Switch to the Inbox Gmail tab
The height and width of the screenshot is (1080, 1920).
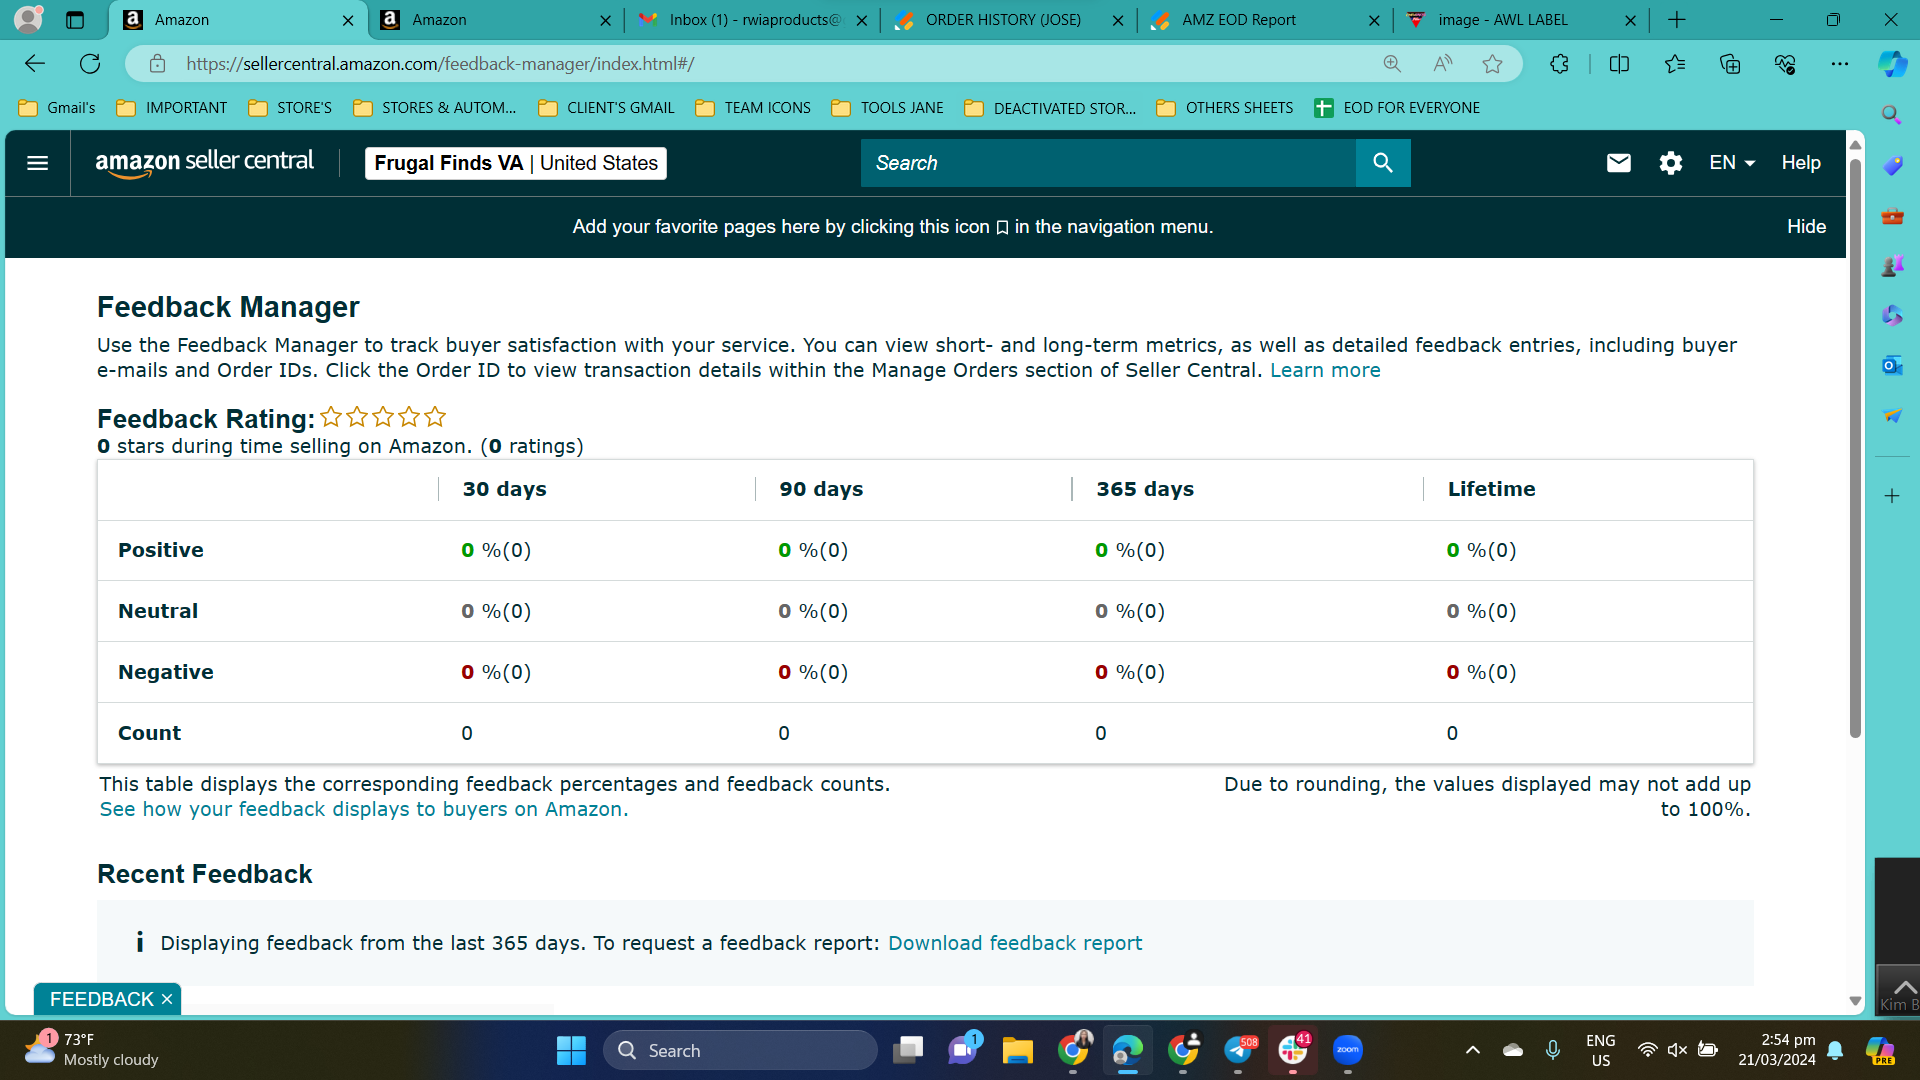click(753, 20)
